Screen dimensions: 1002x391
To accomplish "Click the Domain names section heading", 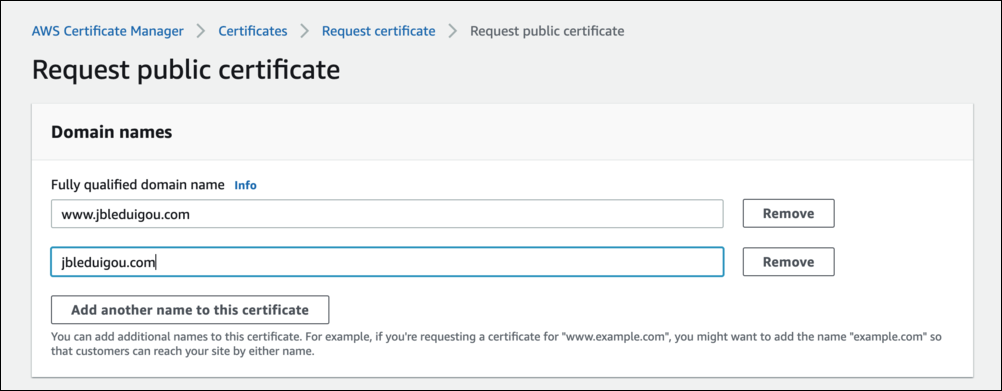I will [x=112, y=132].
